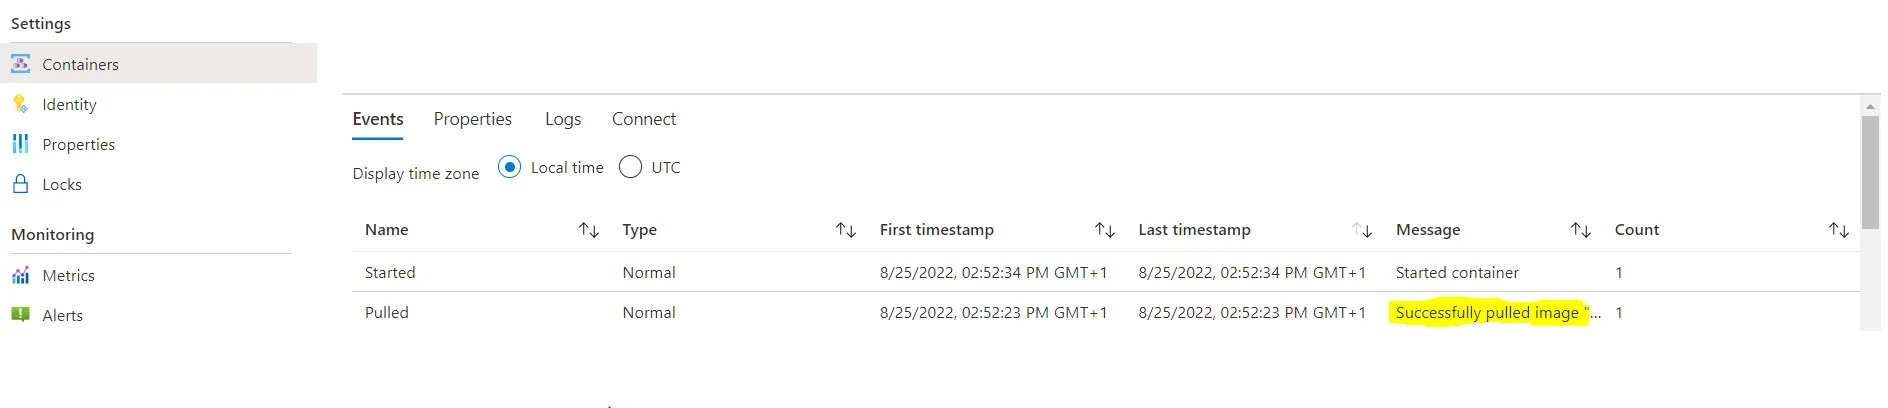Image resolution: width=1888 pixels, height=408 pixels.
Task: Click the Alerts link under Monitoring
Action: click(x=62, y=315)
